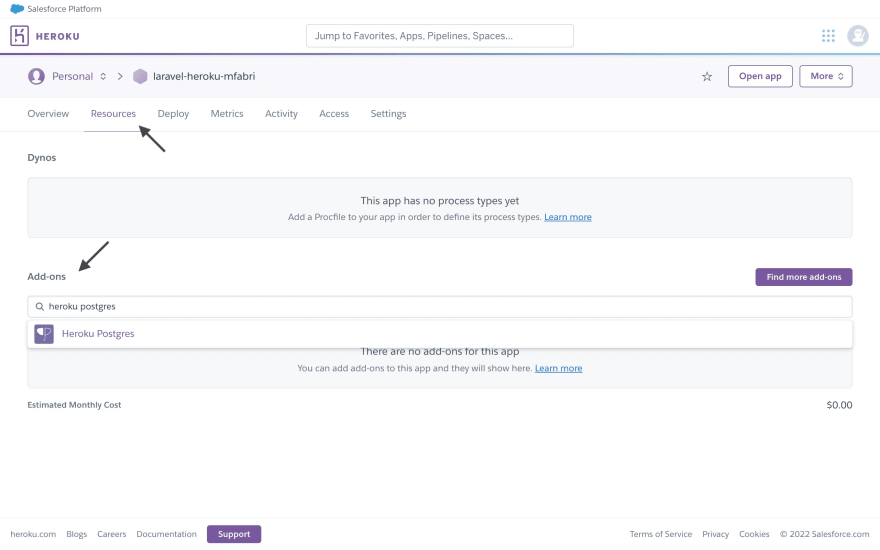Open the More dropdown menu
880x550 pixels.
(x=826, y=76)
